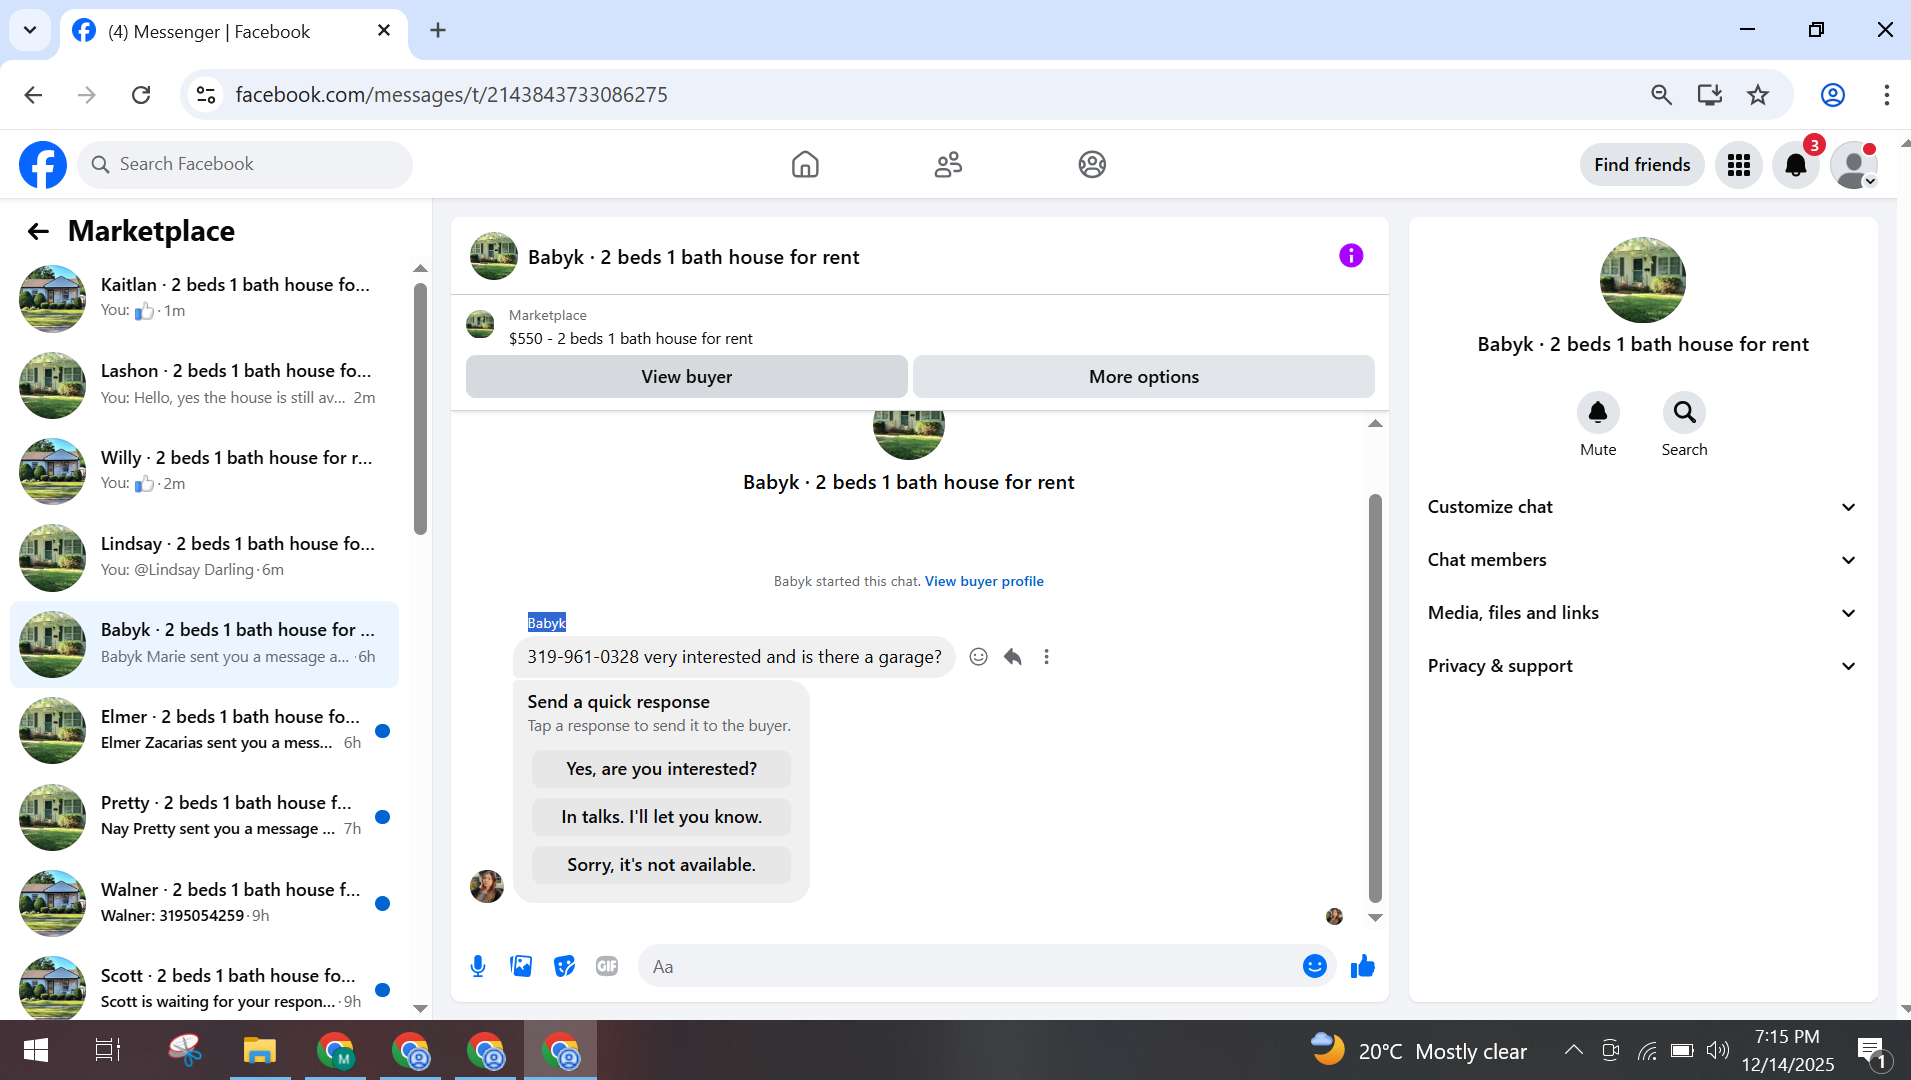Open the Facebook home logo

pos(43,164)
